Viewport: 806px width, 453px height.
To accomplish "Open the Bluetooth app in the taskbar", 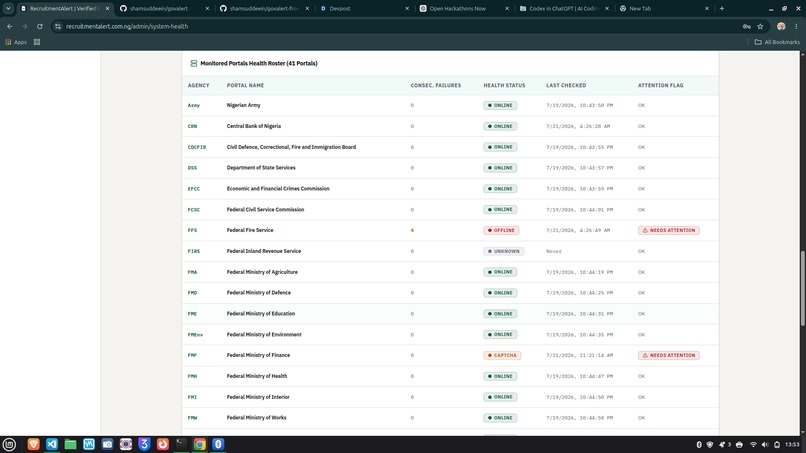I will (x=218, y=444).
